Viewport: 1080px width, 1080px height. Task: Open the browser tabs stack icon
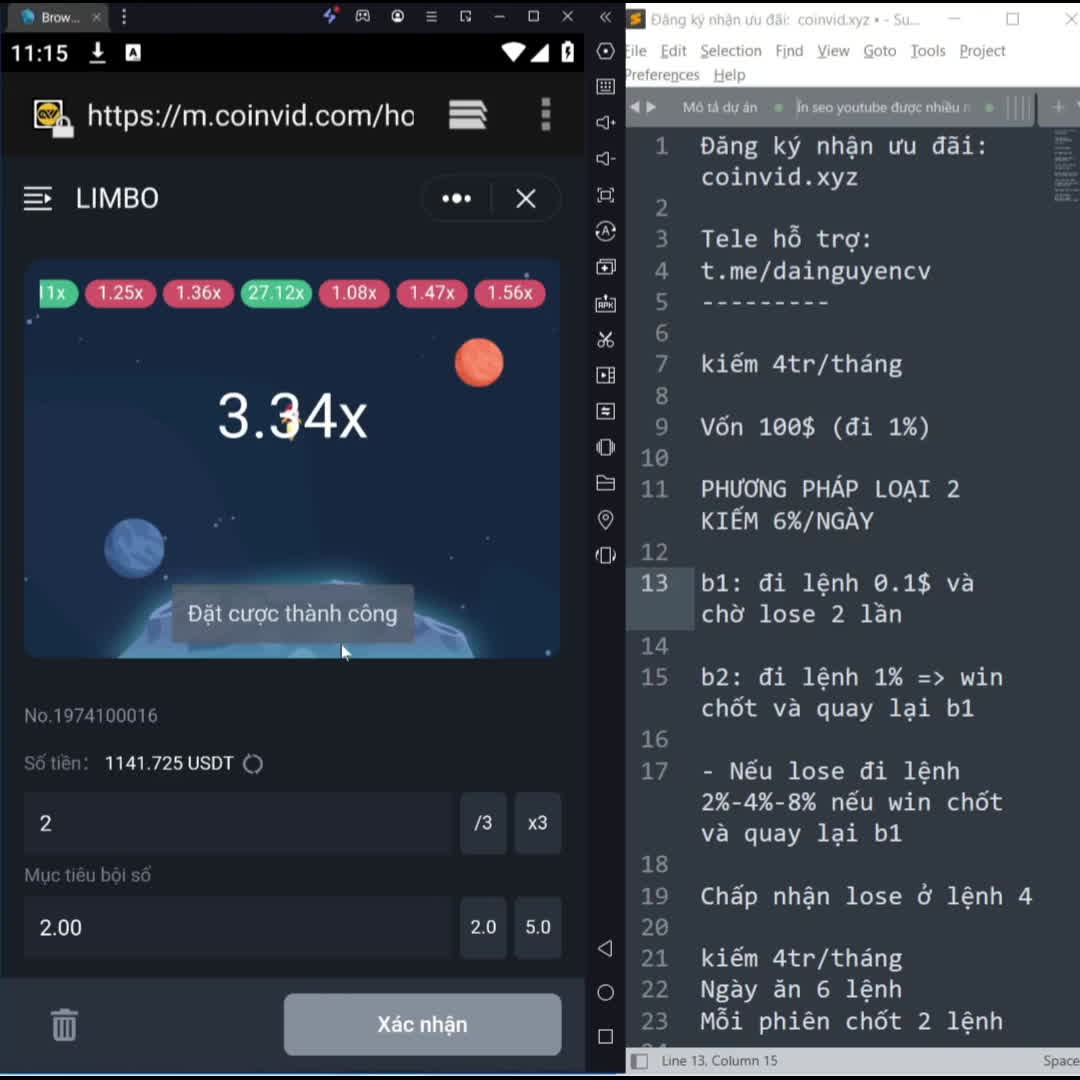click(468, 115)
